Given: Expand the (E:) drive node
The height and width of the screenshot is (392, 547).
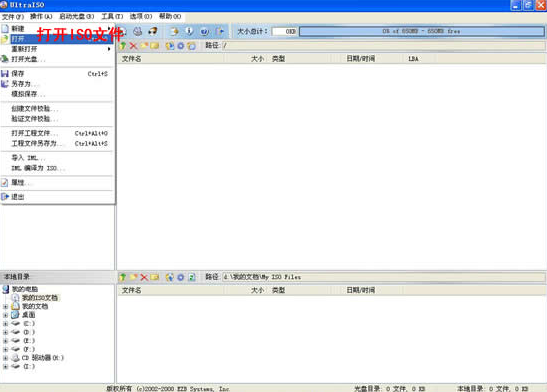Looking at the screenshot, I should coord(5,341).
